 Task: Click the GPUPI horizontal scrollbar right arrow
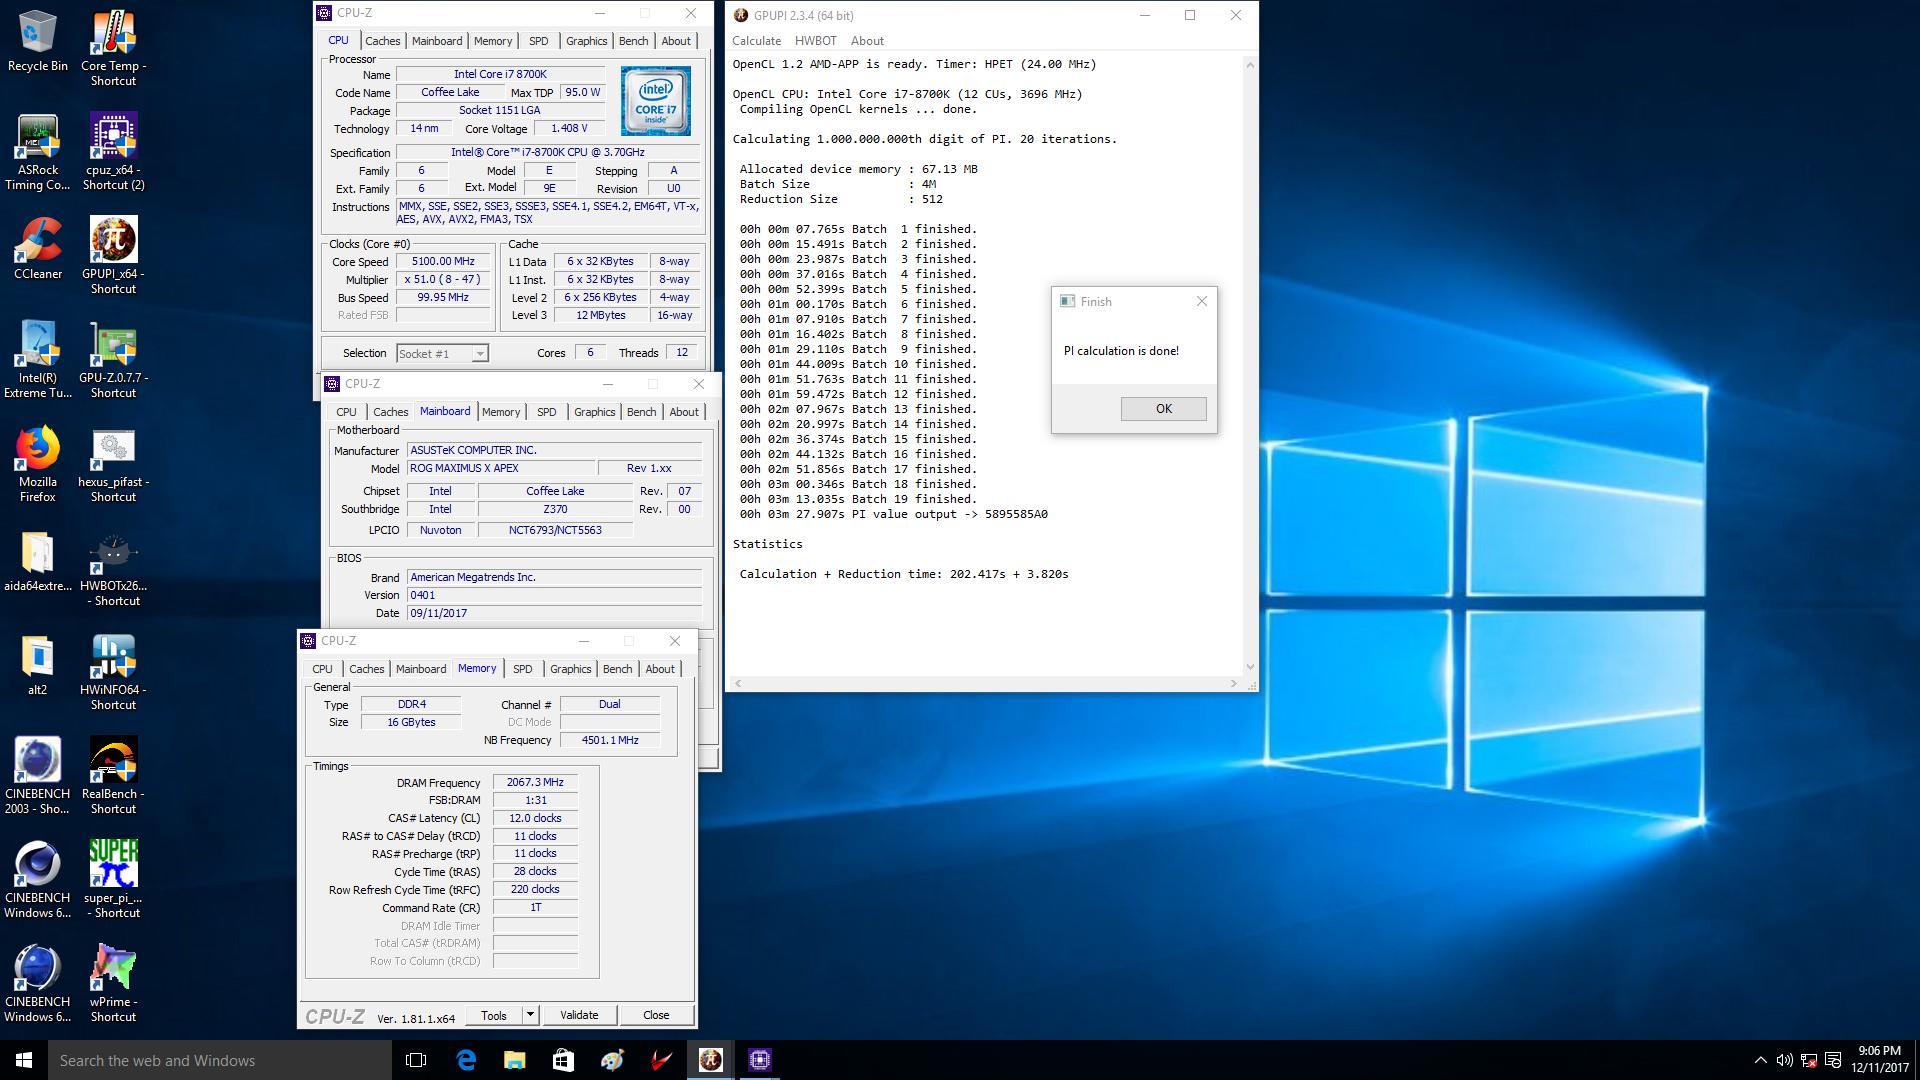[1233, 683]
